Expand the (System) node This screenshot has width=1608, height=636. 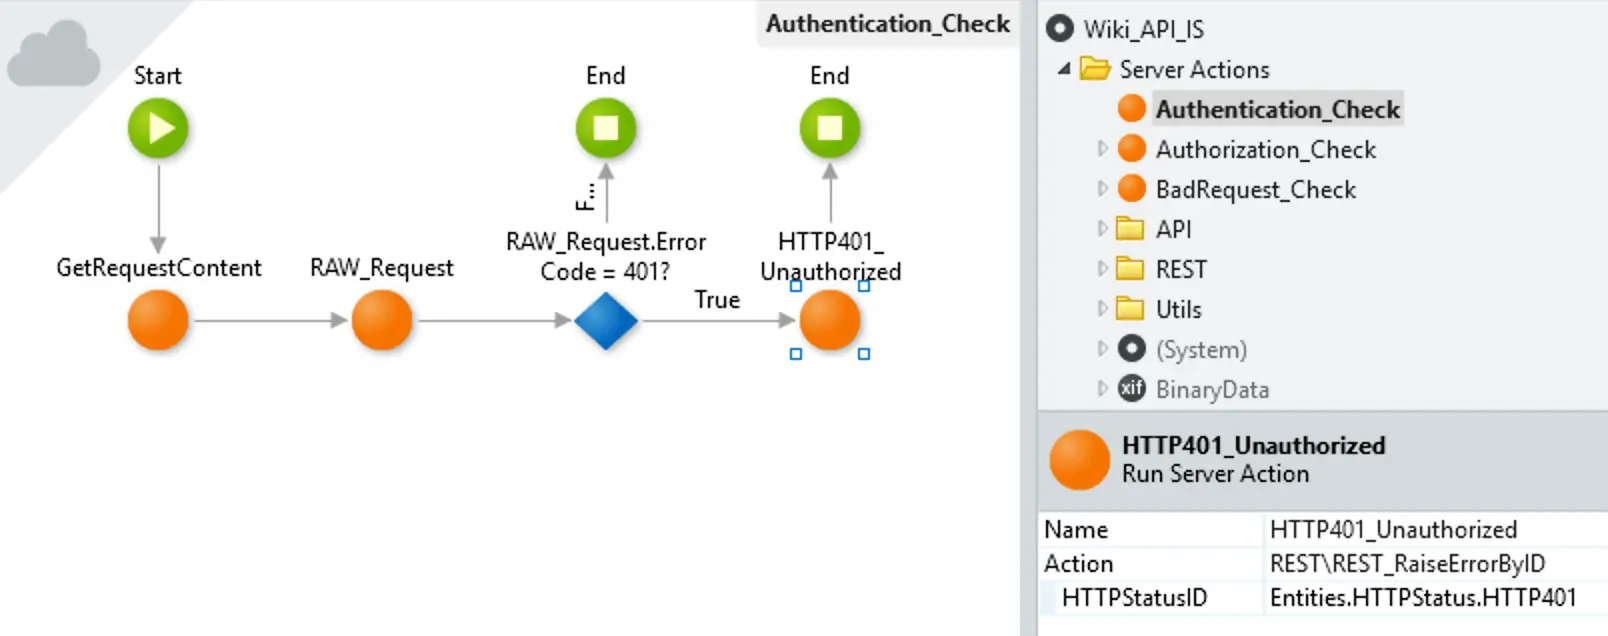(1102, 349)
